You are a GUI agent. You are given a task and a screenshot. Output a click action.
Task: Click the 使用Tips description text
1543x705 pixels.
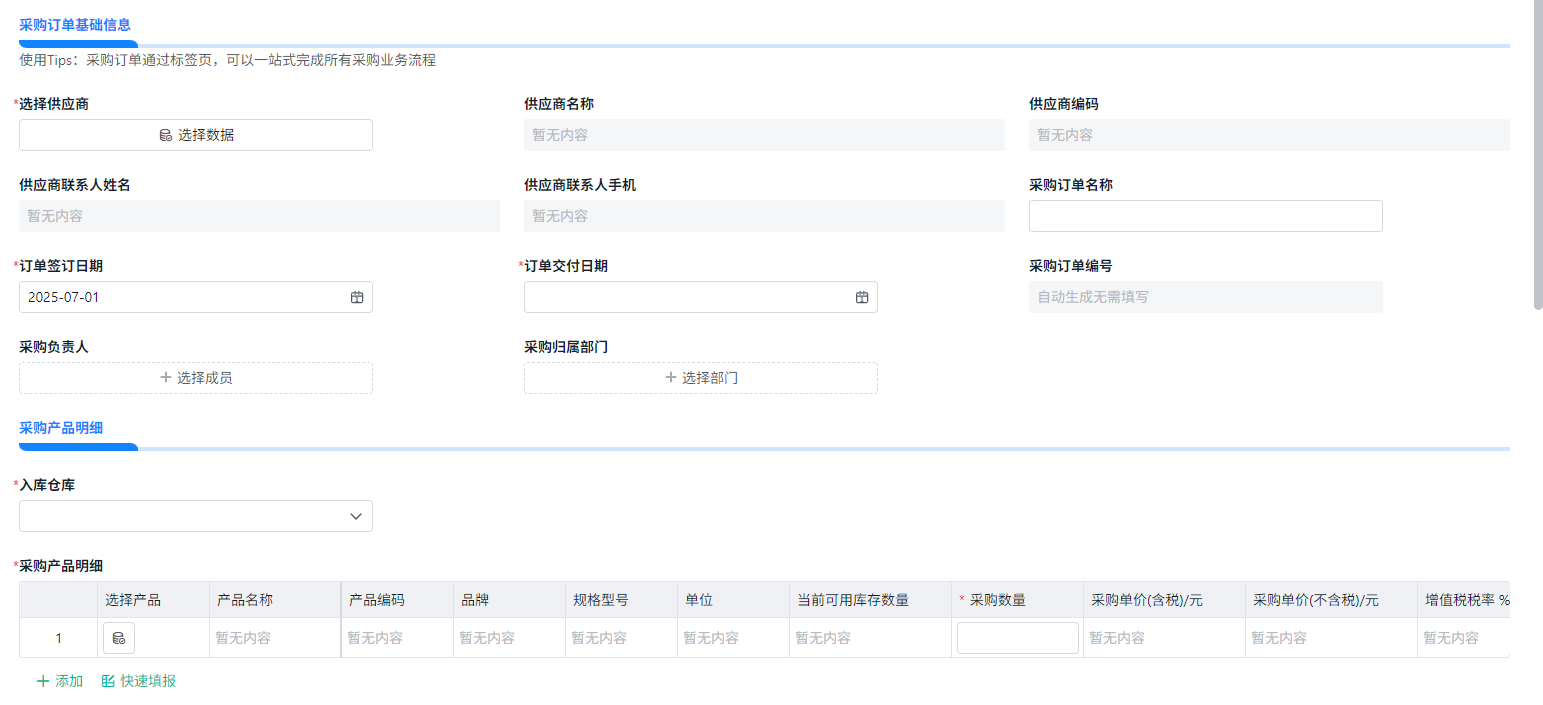[x=228, y=60]
